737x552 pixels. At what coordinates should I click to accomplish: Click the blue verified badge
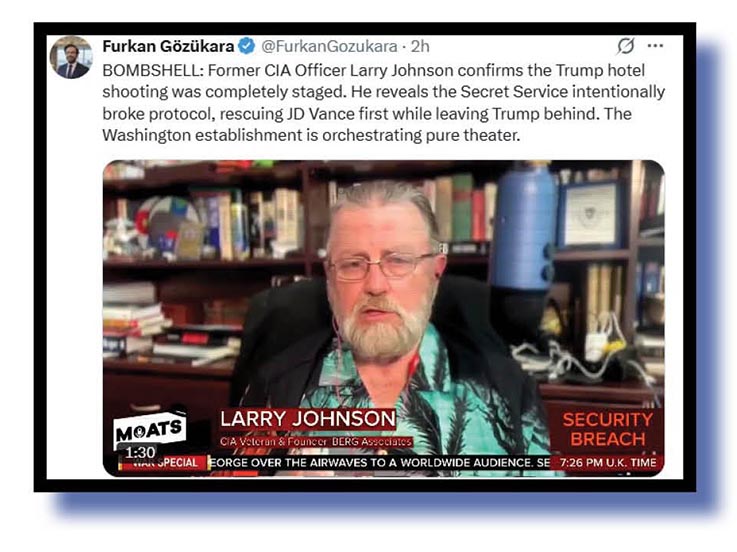247,47
